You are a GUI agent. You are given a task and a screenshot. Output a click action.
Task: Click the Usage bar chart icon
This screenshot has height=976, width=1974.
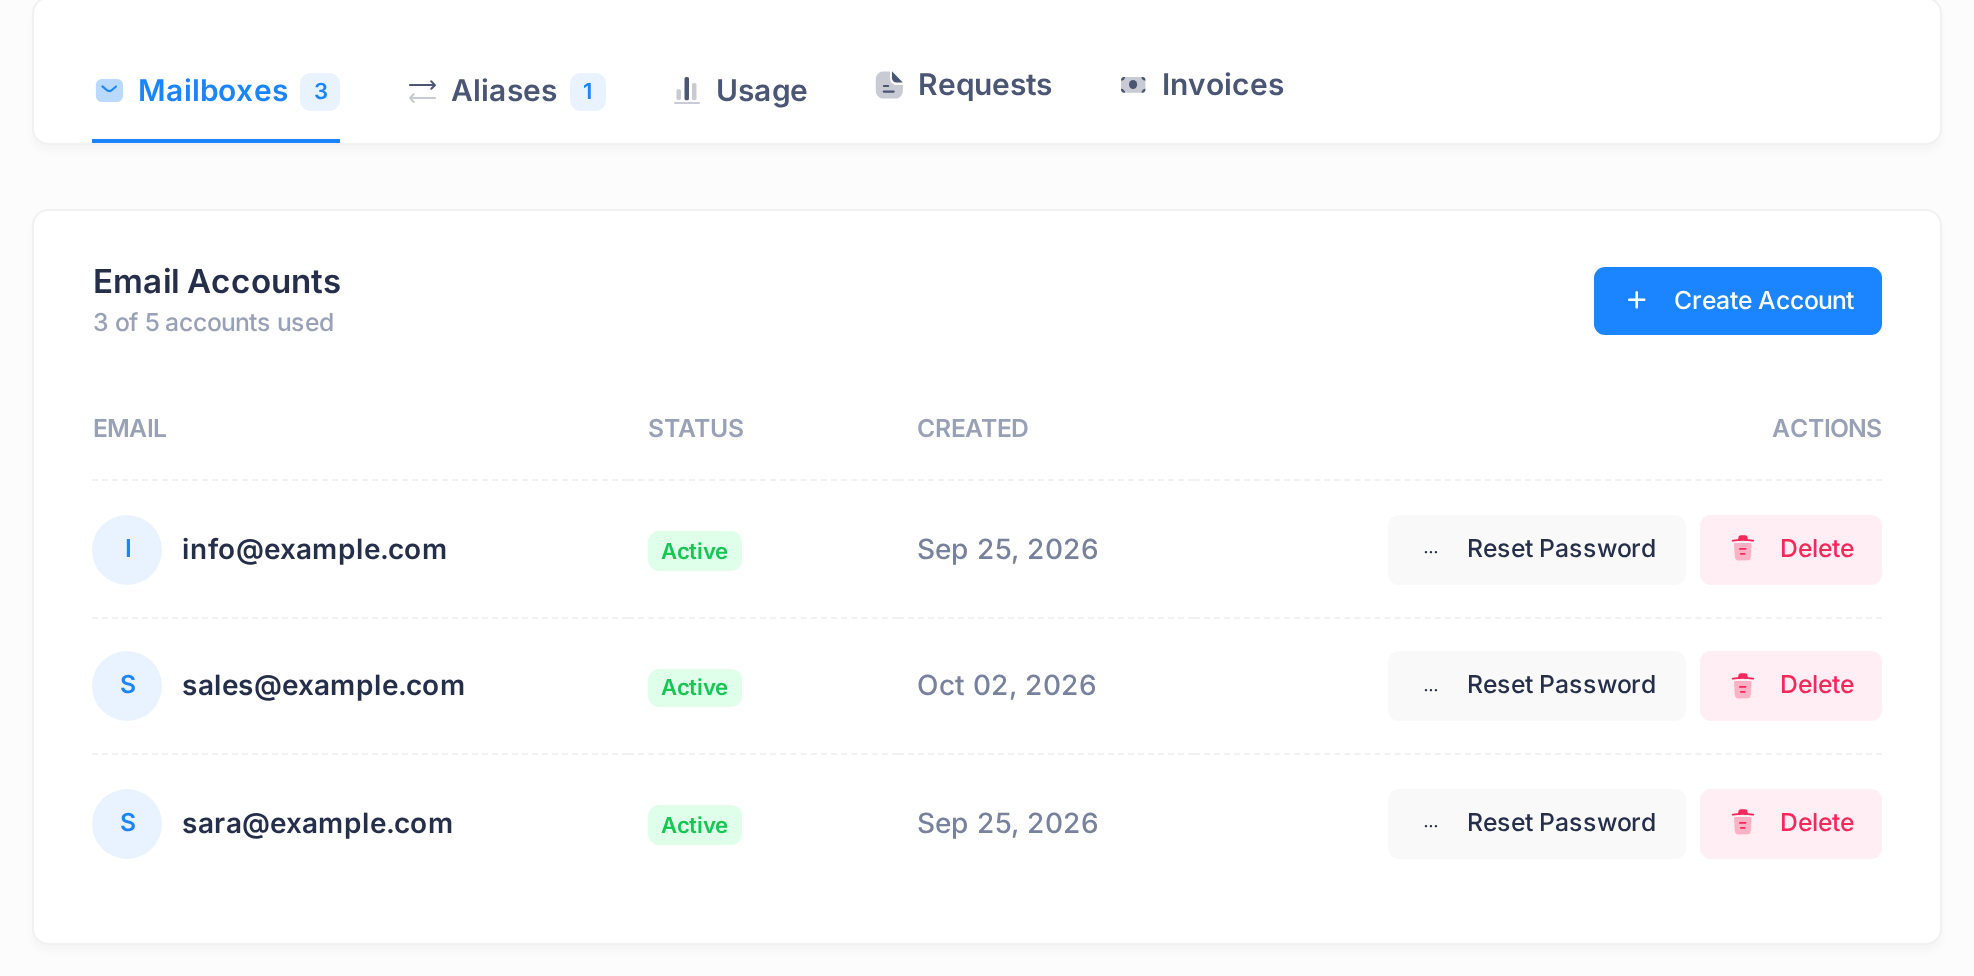[x=686, y=91]
